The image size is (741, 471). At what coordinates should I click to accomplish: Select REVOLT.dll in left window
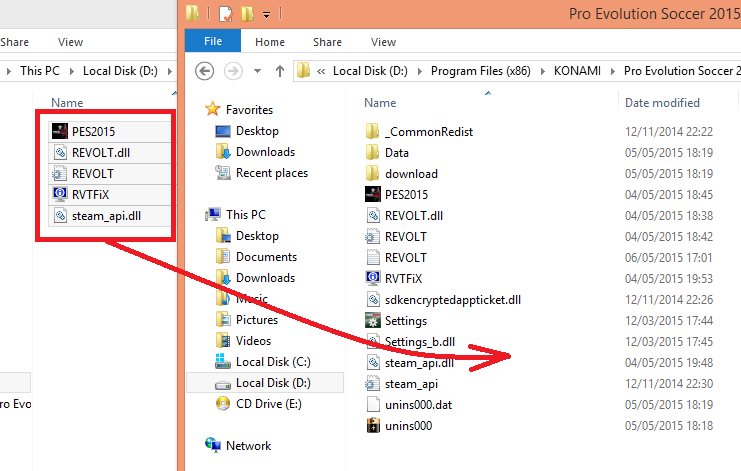(x=110, y=153)
